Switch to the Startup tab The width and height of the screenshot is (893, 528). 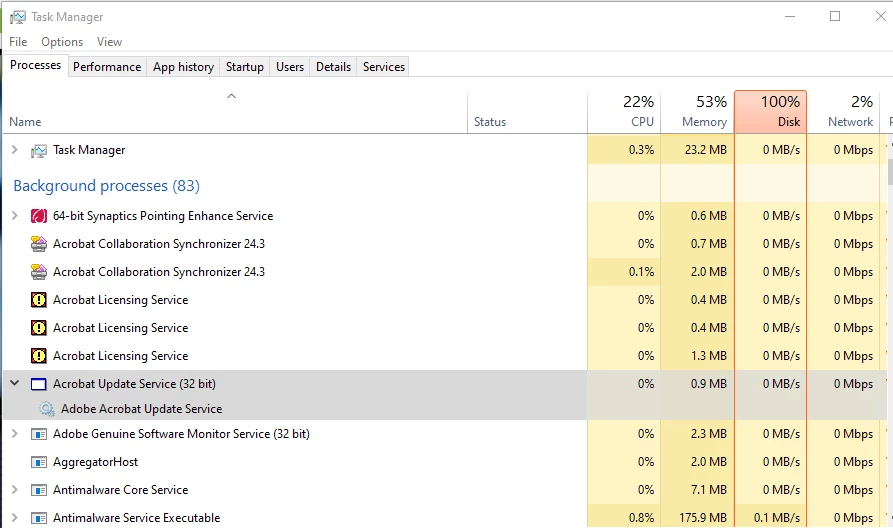pos(245,67)
